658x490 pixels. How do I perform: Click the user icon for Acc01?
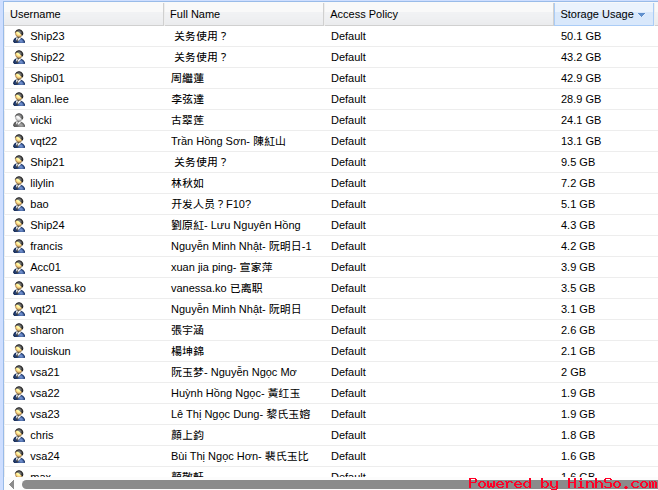click(x=19, y=267)
